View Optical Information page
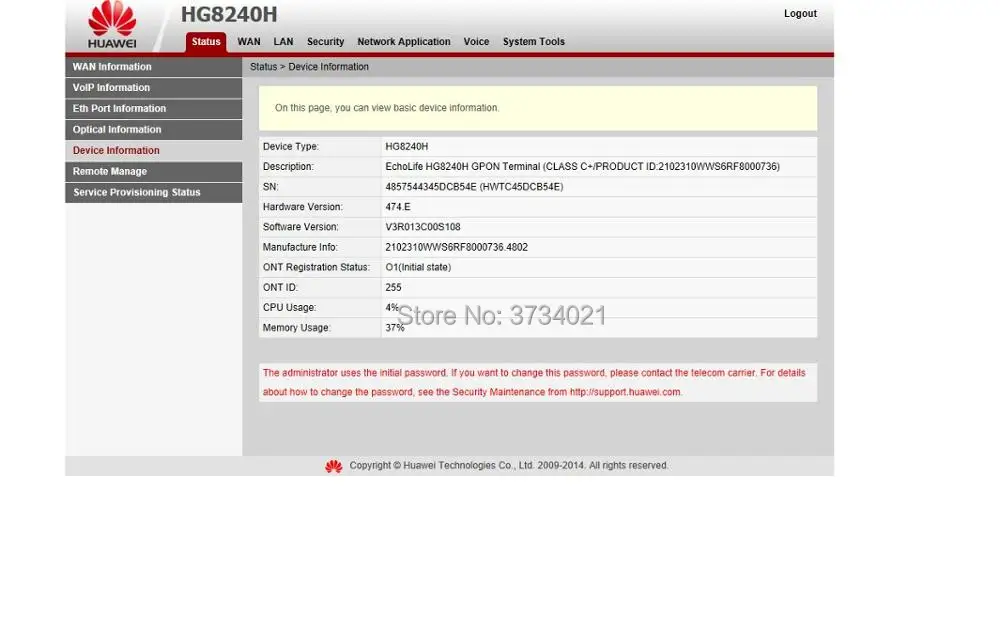The image size is (1000, 629). pos(154,130)
